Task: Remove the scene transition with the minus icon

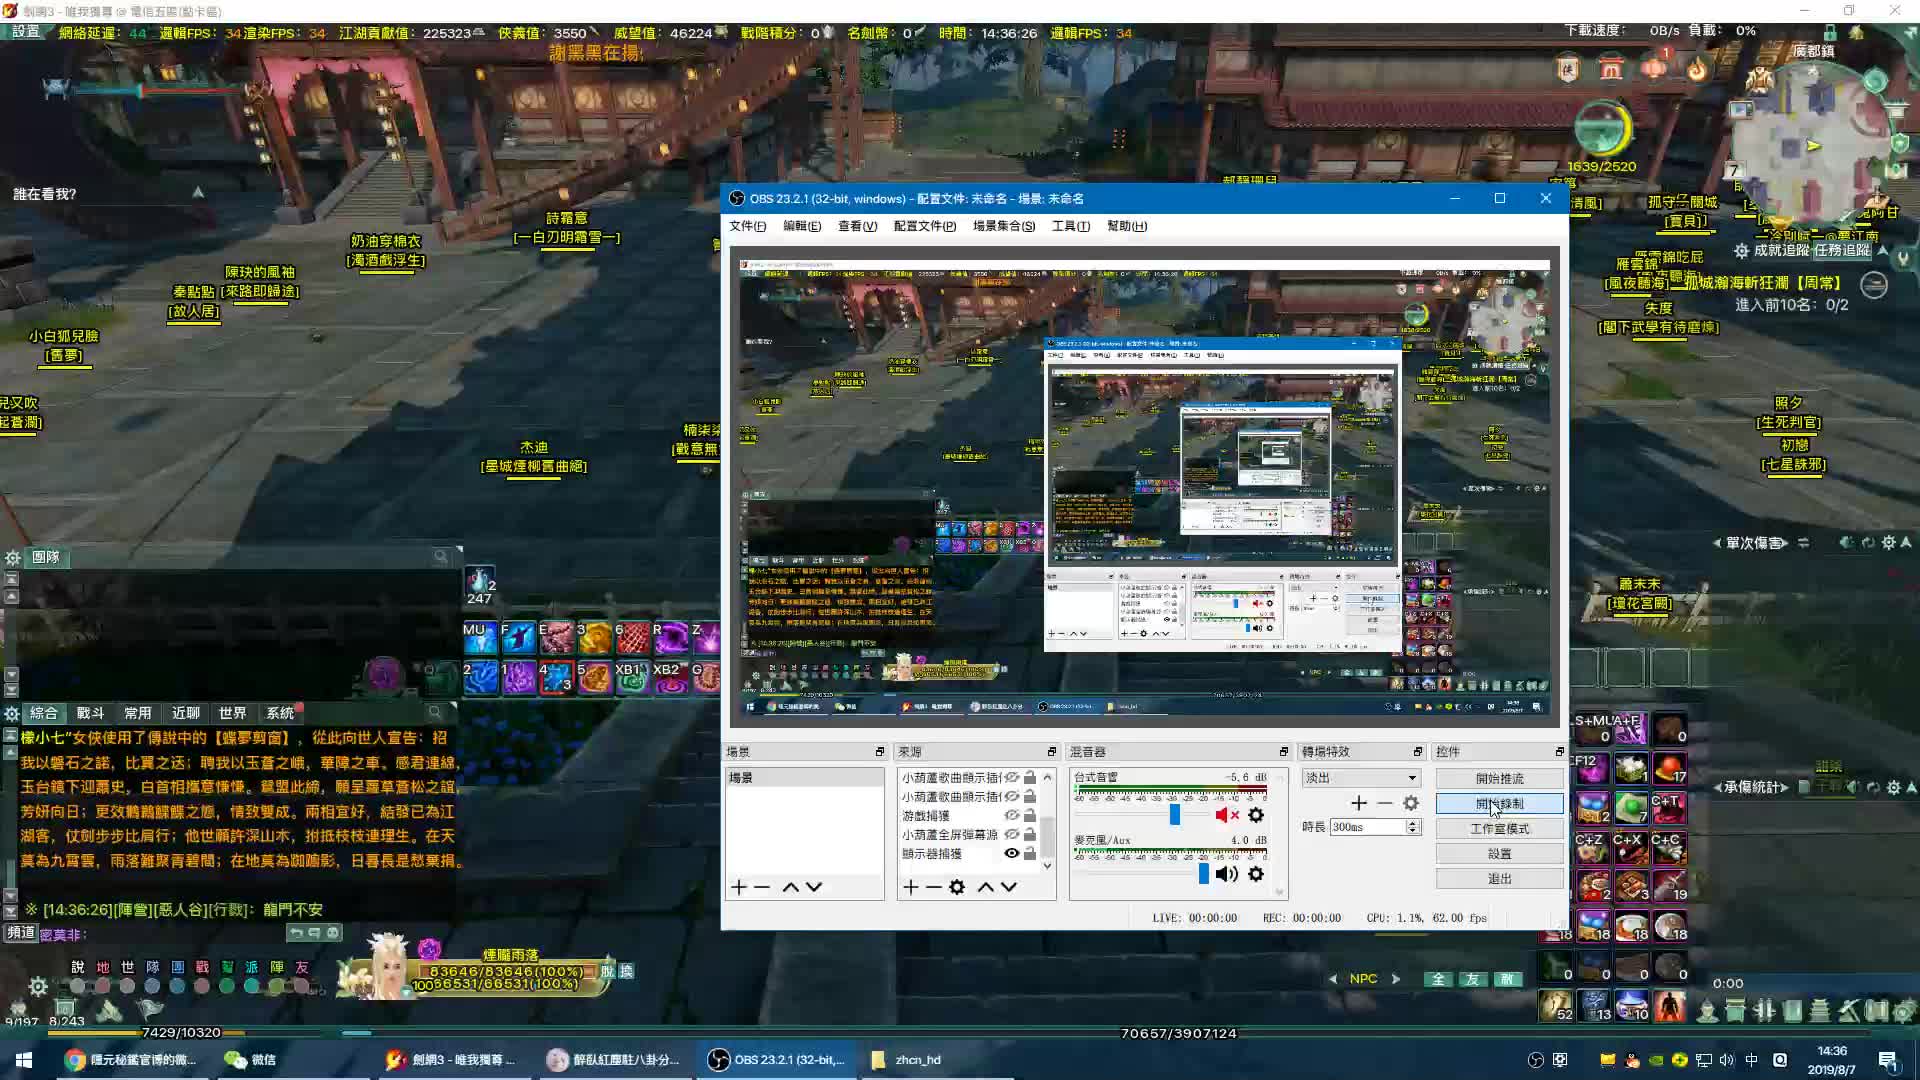Action: coord(1384,803)
